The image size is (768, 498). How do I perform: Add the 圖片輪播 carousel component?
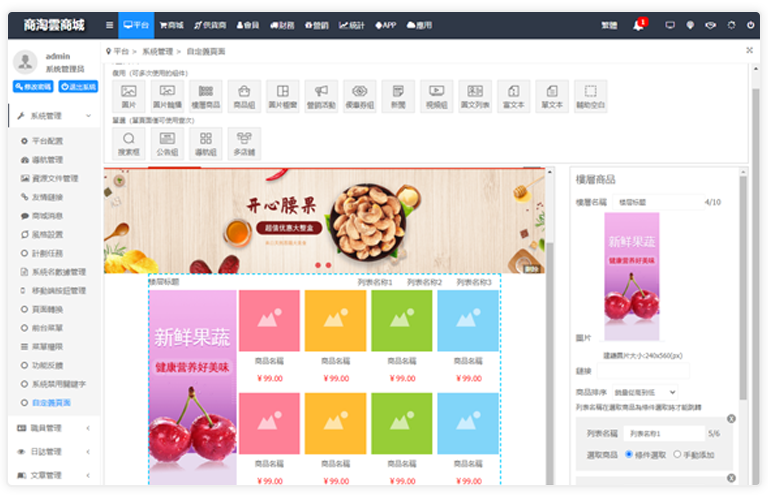[167, 96]
